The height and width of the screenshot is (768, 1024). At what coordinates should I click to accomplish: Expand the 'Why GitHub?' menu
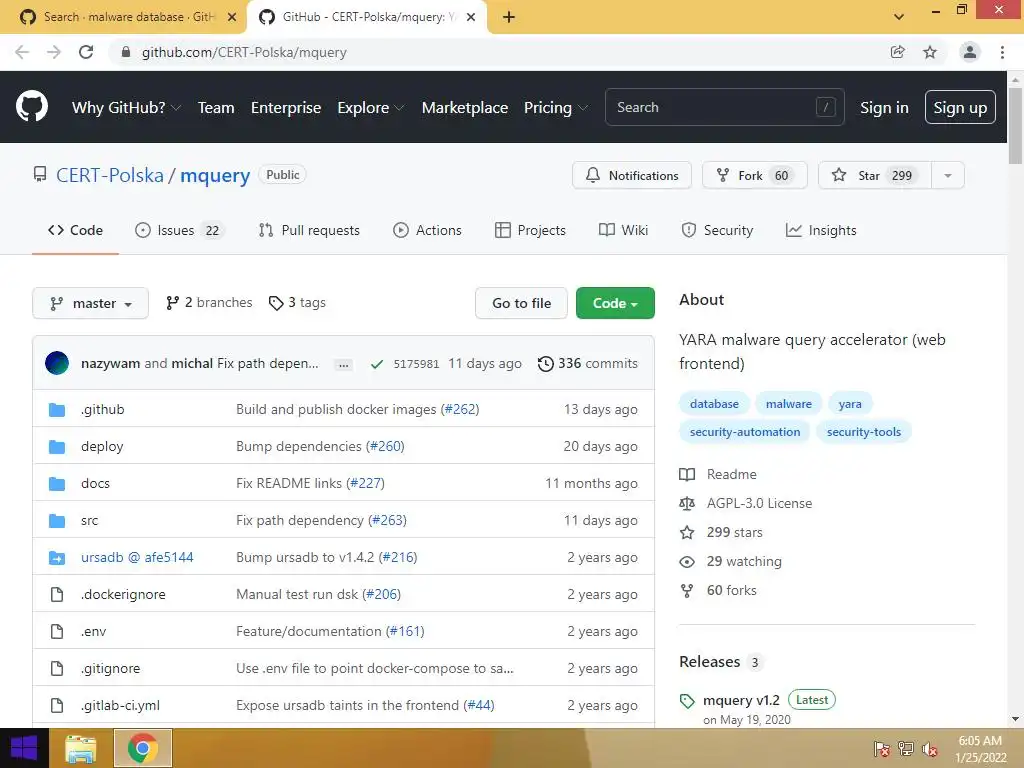coord(126,108)
